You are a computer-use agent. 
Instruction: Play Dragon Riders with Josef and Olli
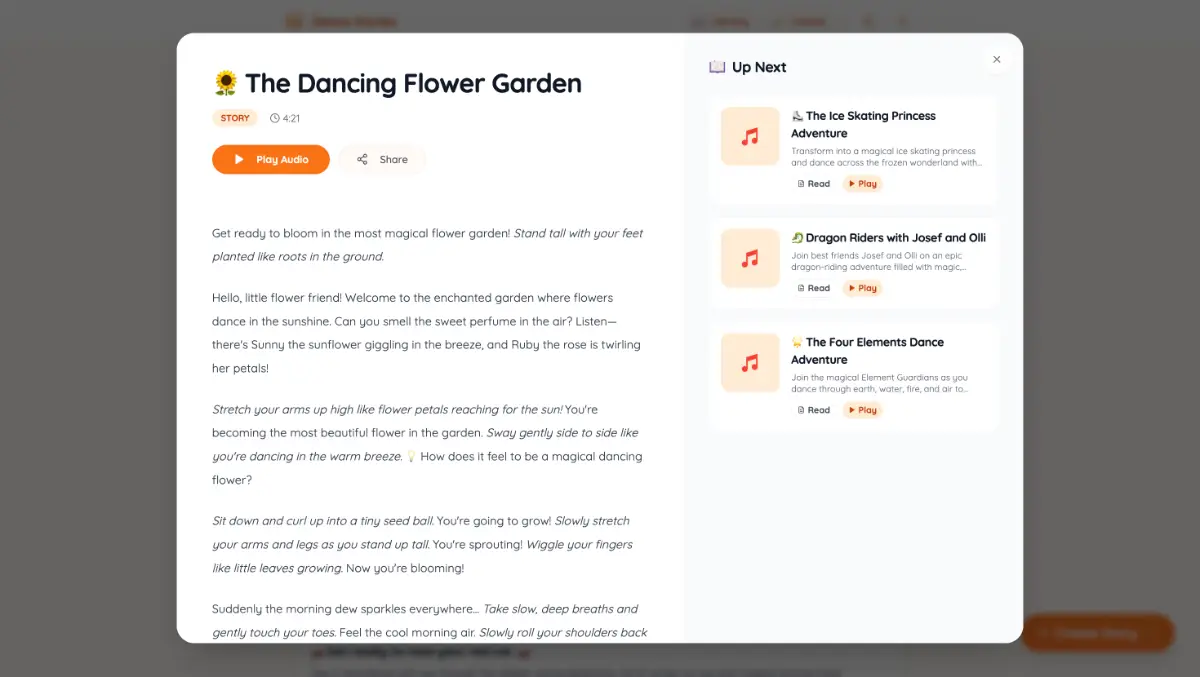(862, 288)
